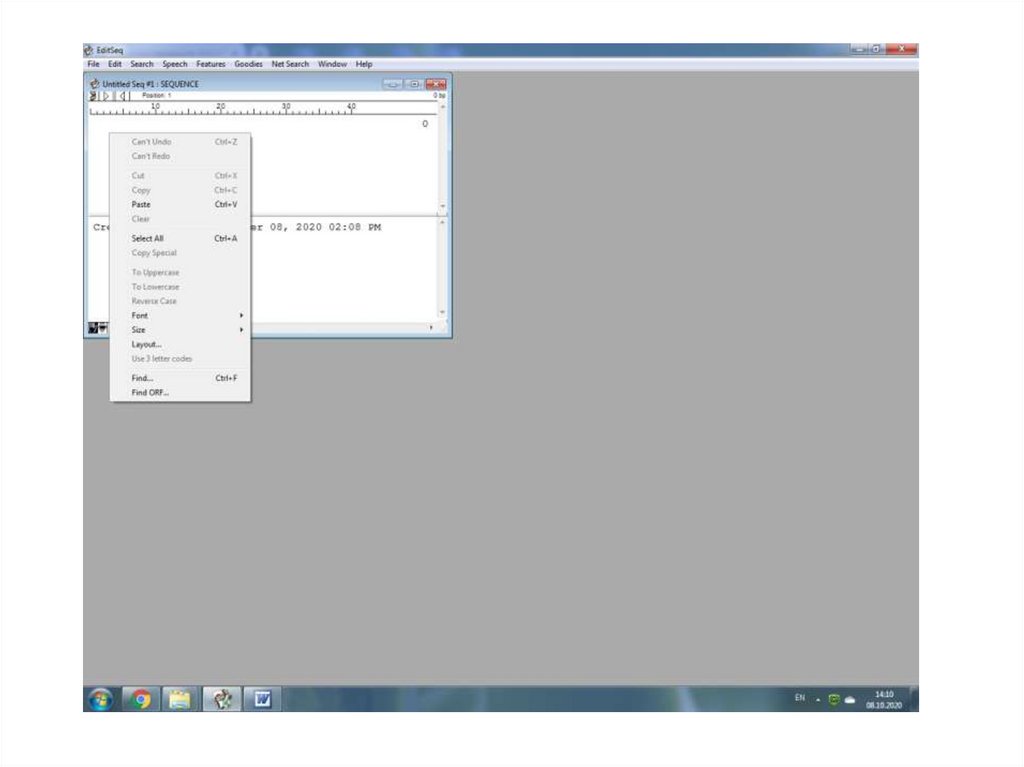Open the Search menu
1024x767 pixels.
(142, 64)
